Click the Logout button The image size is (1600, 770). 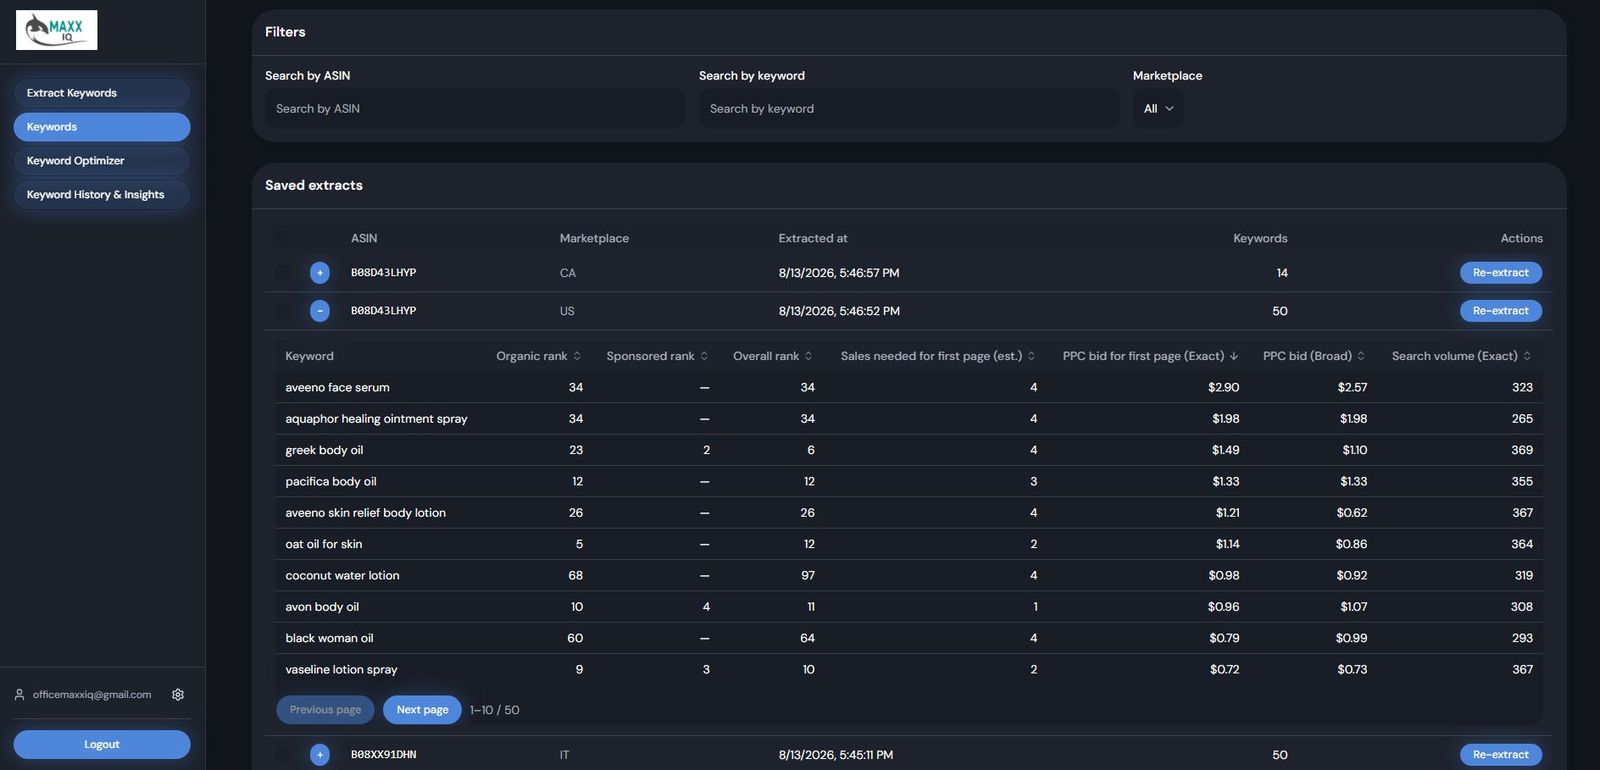[102, 745]
